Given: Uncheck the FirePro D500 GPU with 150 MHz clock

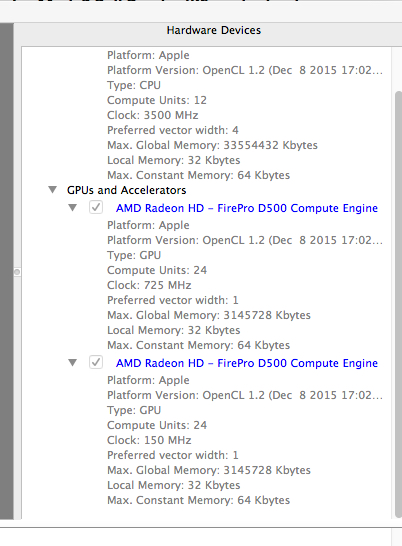Looking at the screenshot, I should [x=96, y=362].
